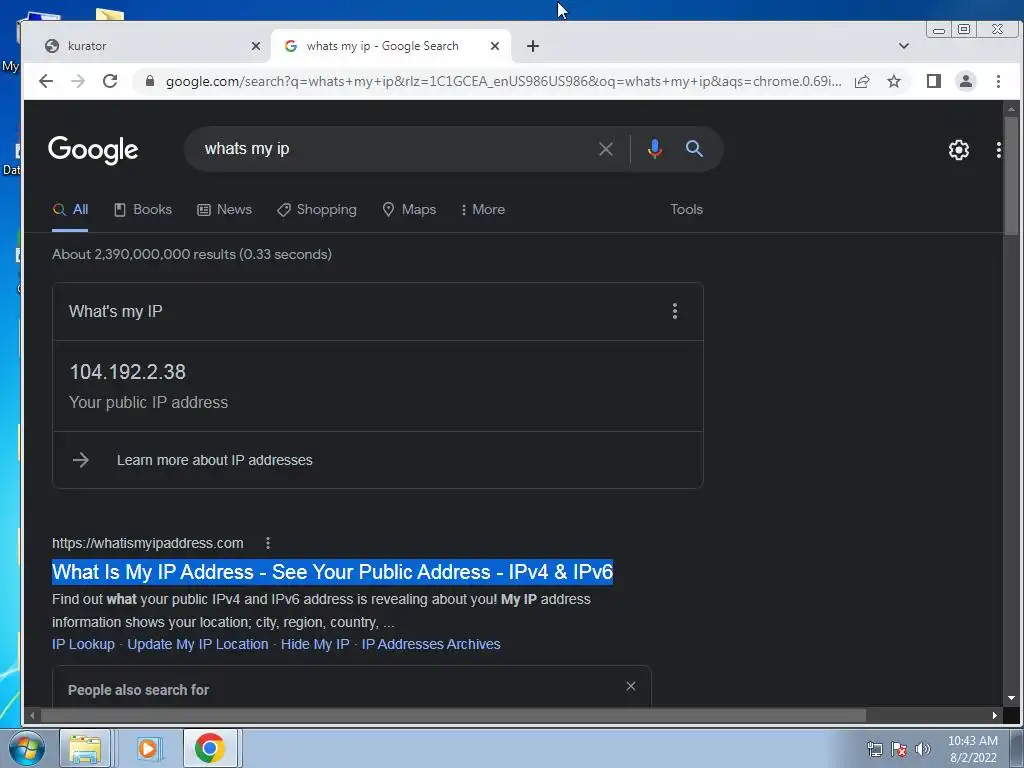The height and width of the screenshot is (768, 1024).
Task: Open the tab search dropdown arrow
Action: click(904, 46)
